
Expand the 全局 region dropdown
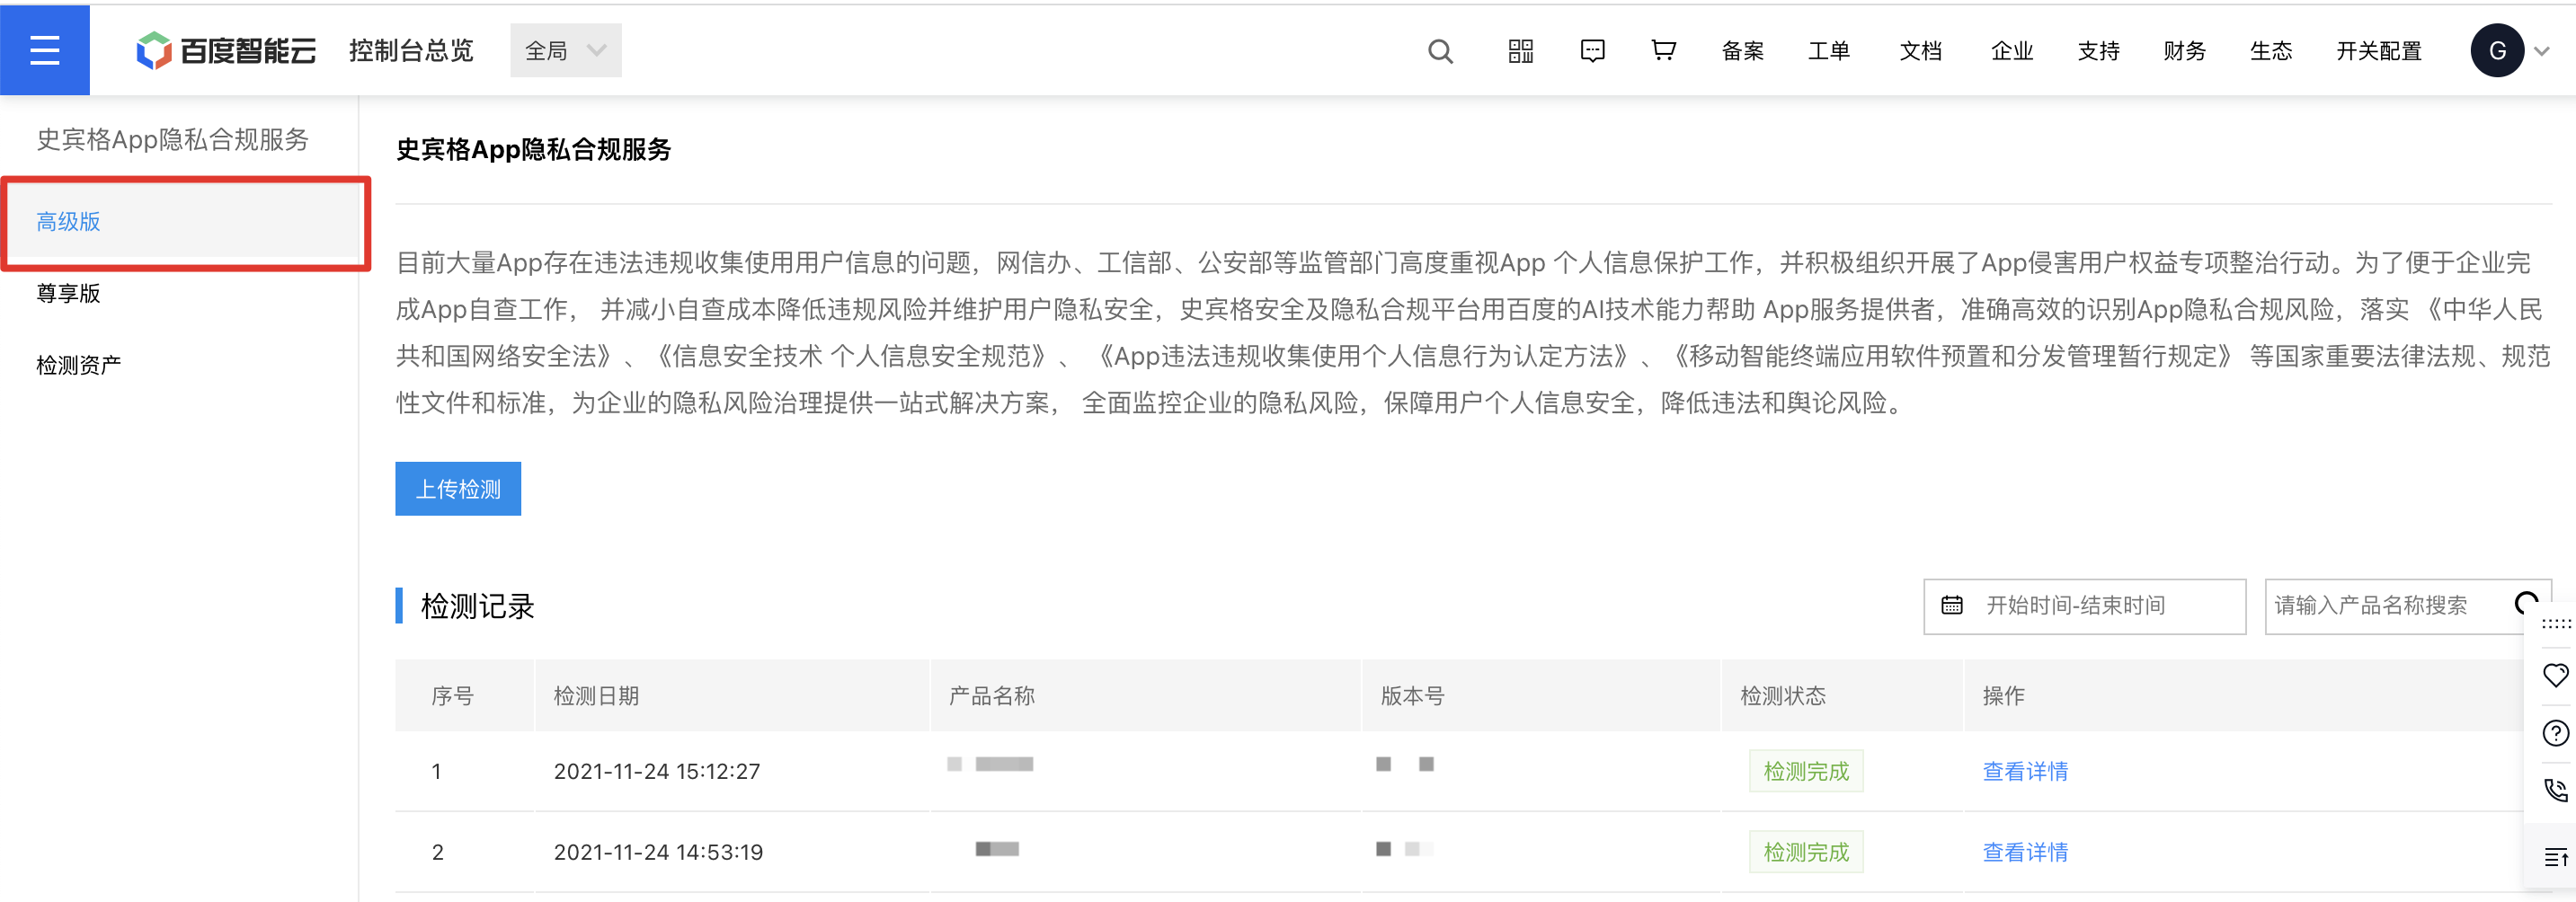(565, 51)
